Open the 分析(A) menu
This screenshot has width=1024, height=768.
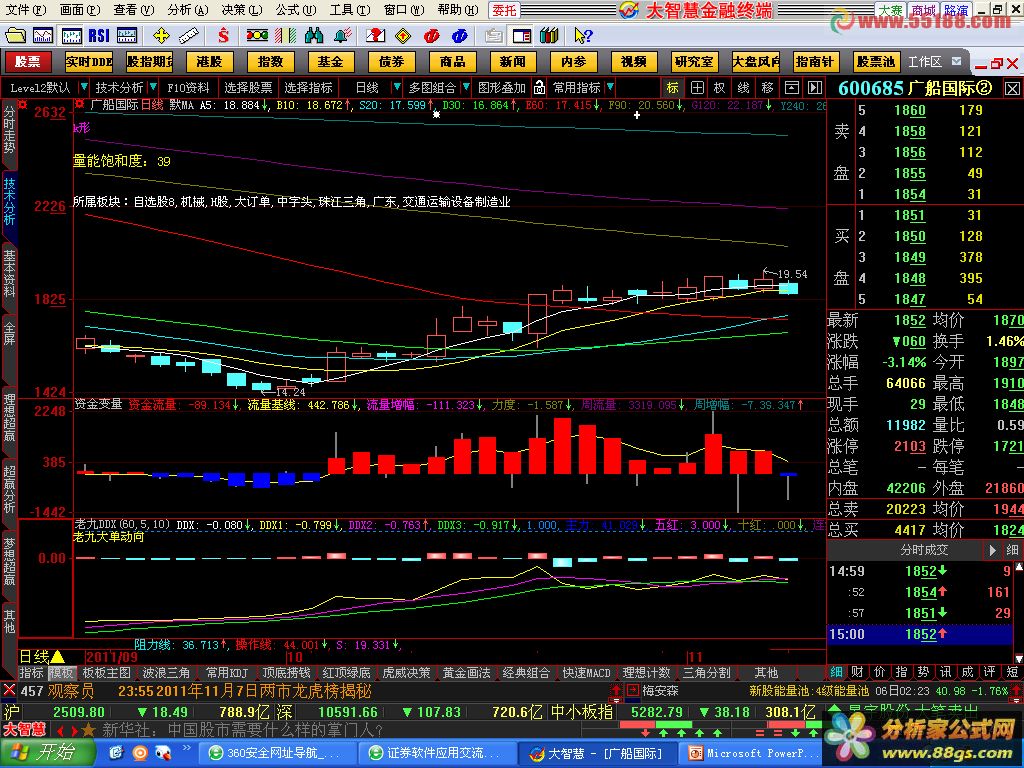pyautogui.click(x=187, y=10)
